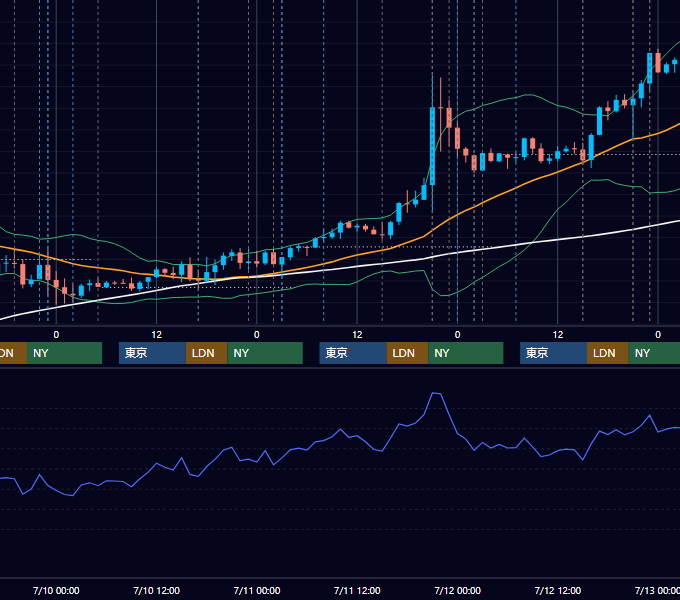Select the 7/11 00:00 date label
680x600 pixels.
[257, 590]
